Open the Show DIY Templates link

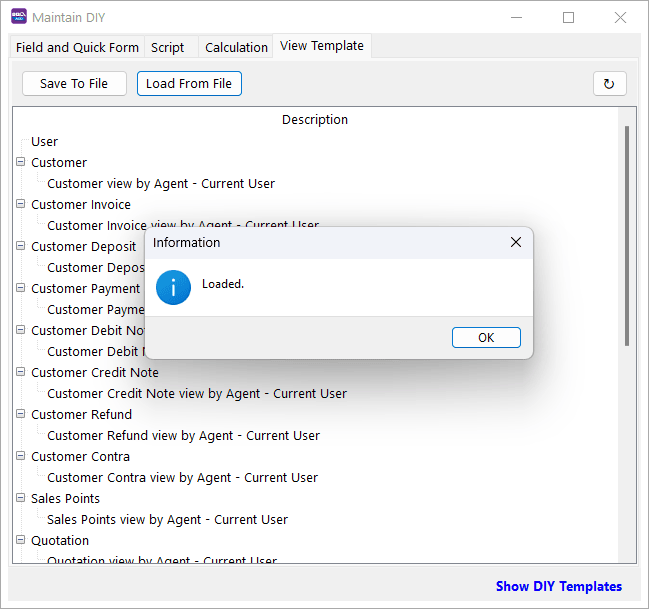pyautogui.click(x=558, y=586)
